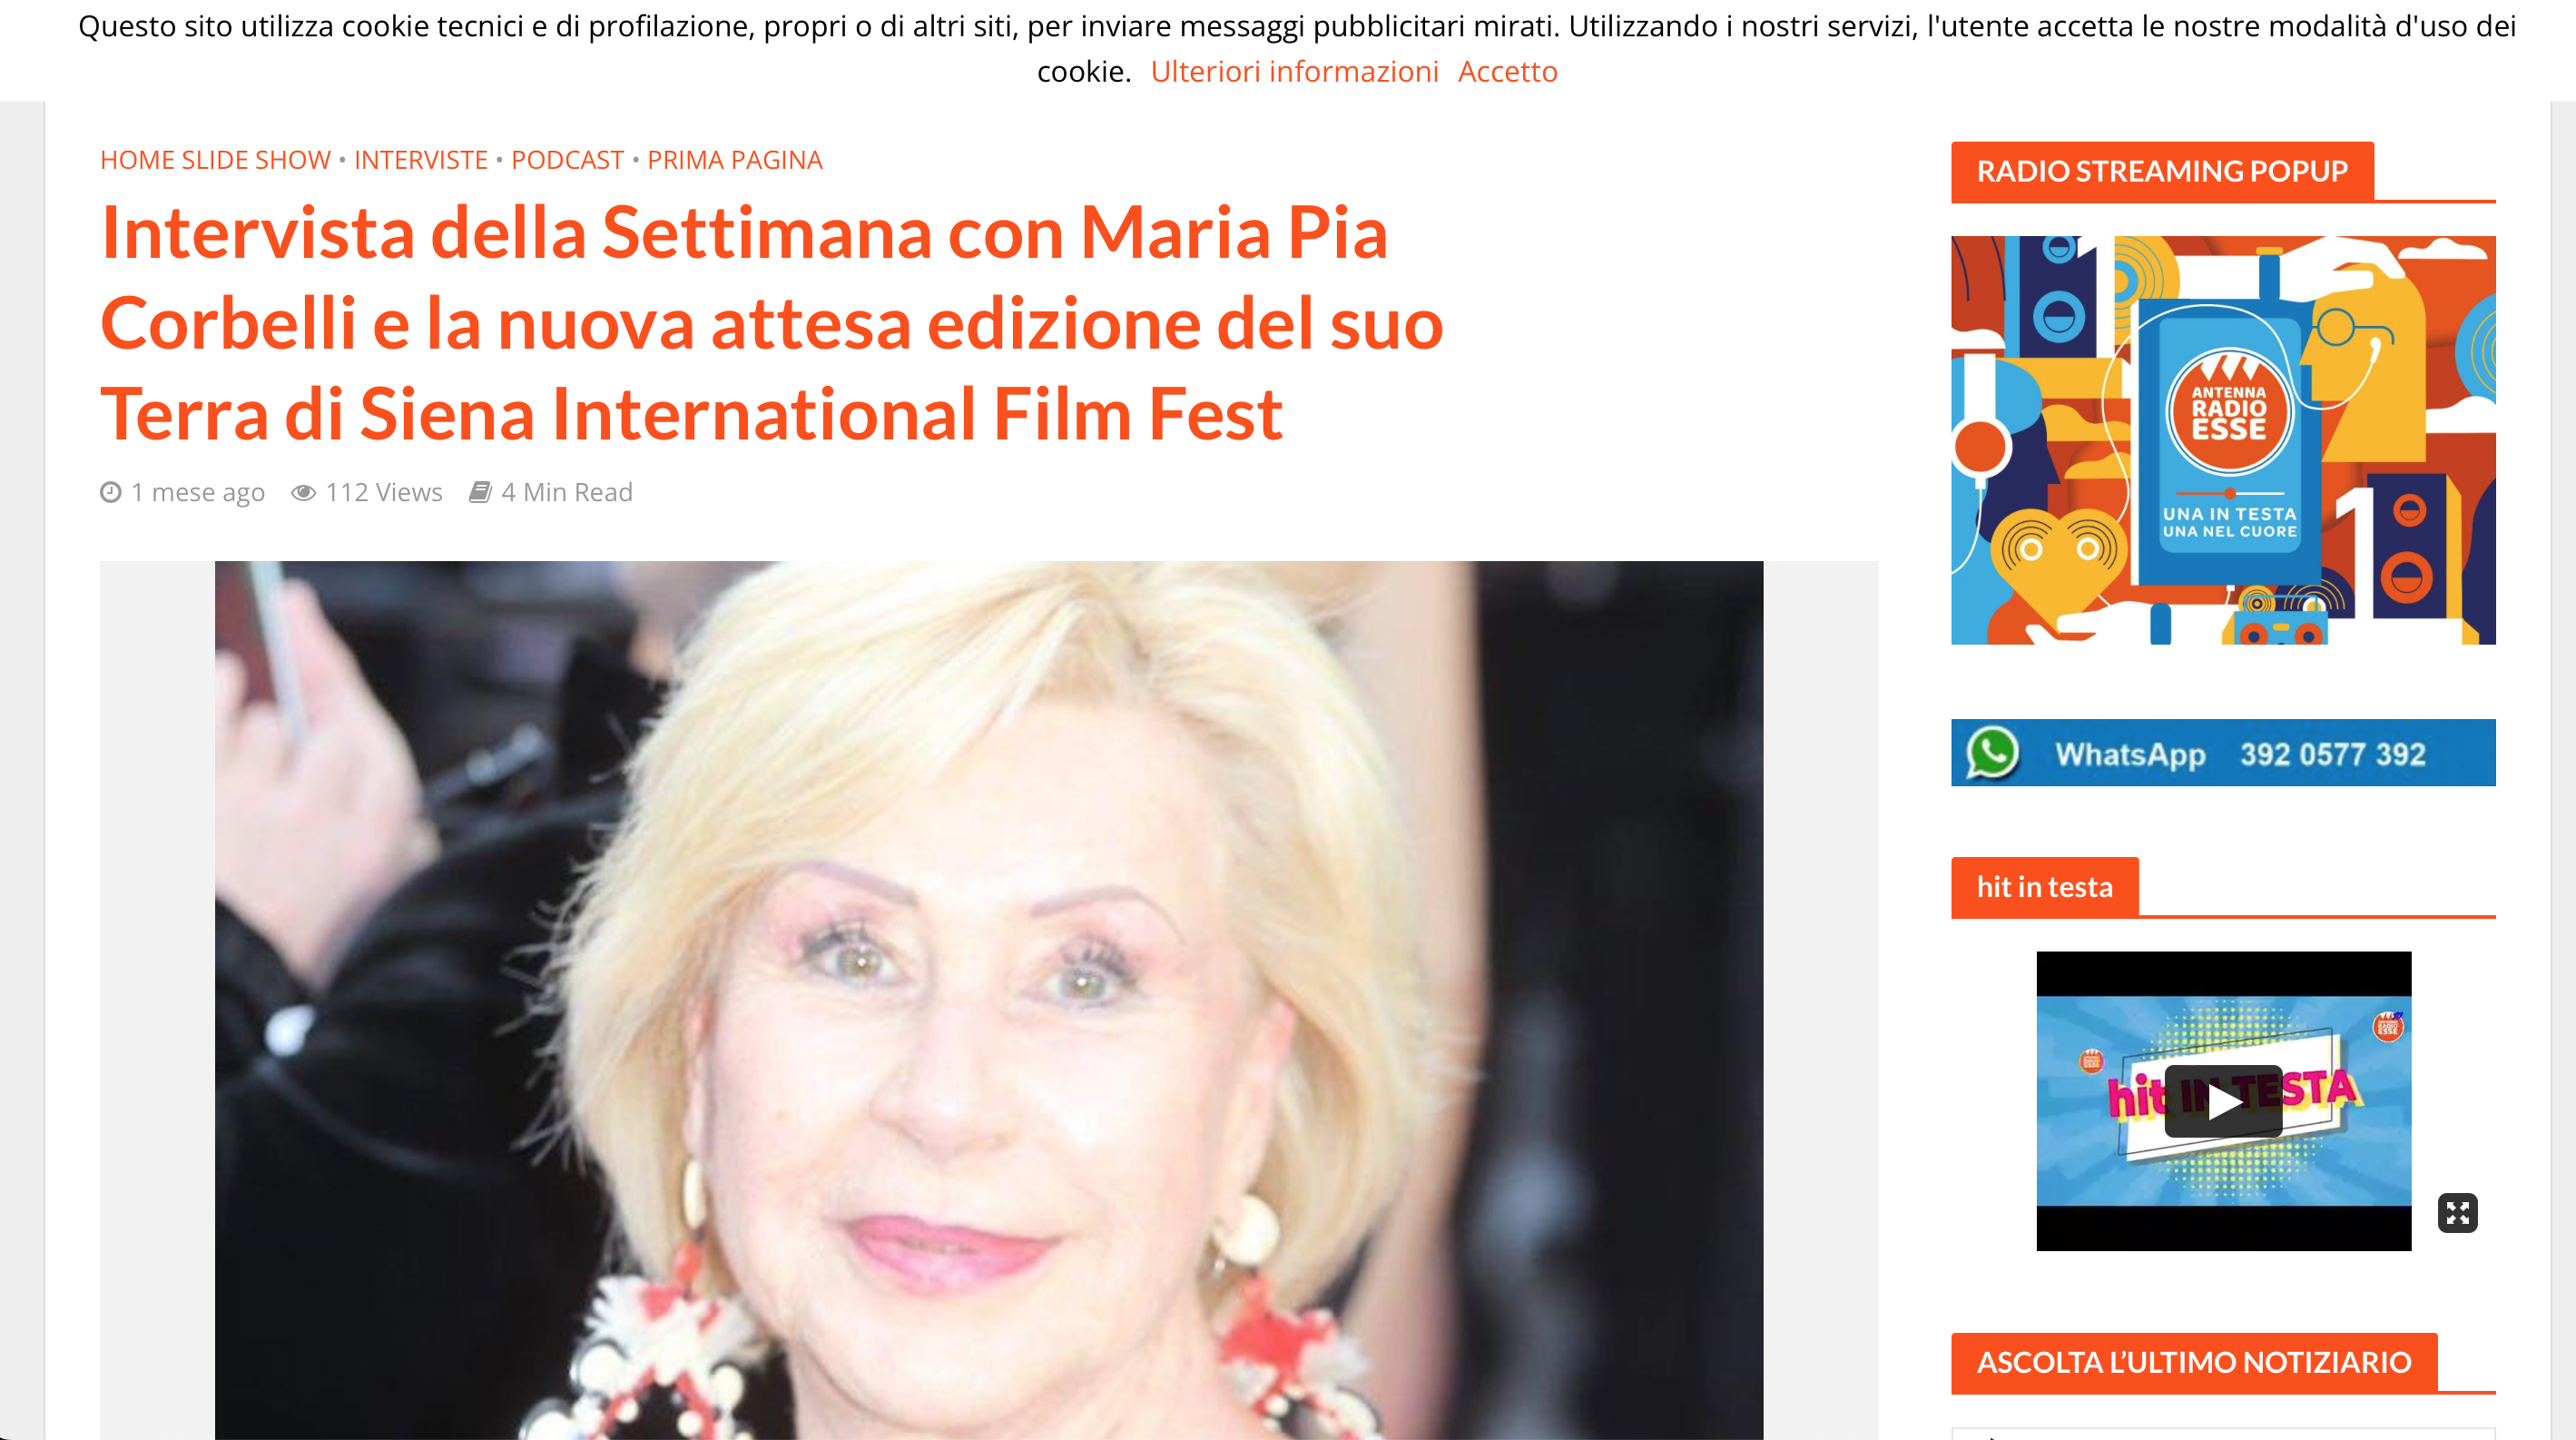The width and height of the screenshot is (2576, 1440).
Task: Click the article title about Maria Pia Corbelli
Action: coord(771,323)
